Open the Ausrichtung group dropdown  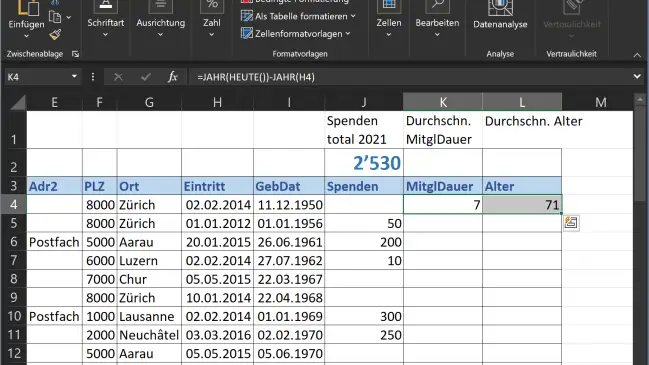(161, 35)
